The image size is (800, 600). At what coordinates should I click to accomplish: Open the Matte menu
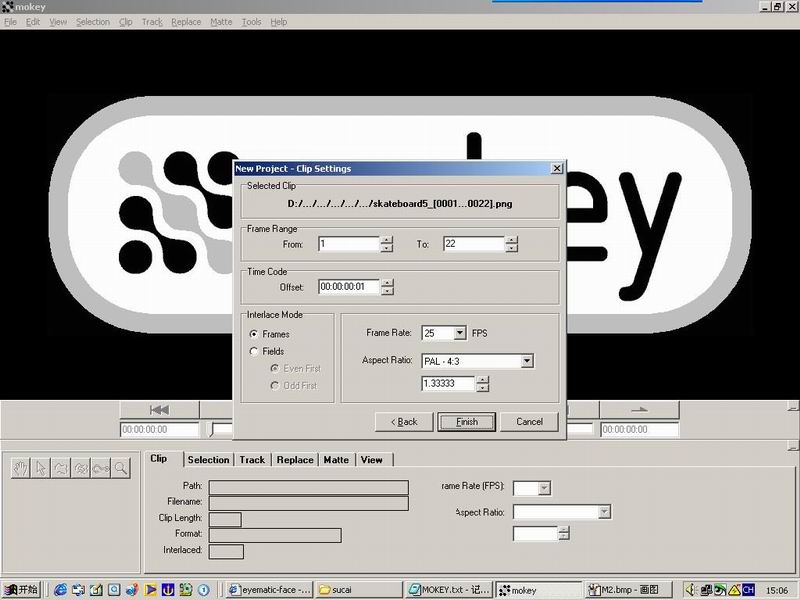[221, 22]
